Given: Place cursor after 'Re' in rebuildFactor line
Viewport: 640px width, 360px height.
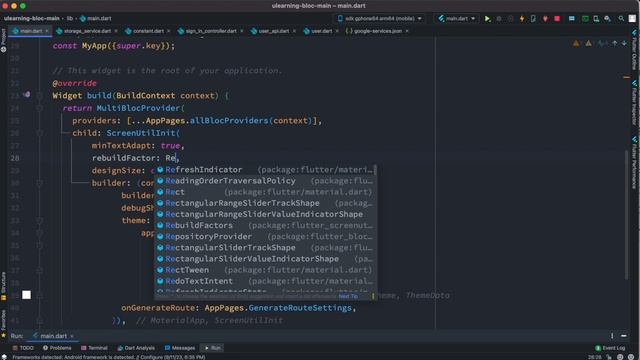Looking at the screenshot, I should [x=176, y=158].
